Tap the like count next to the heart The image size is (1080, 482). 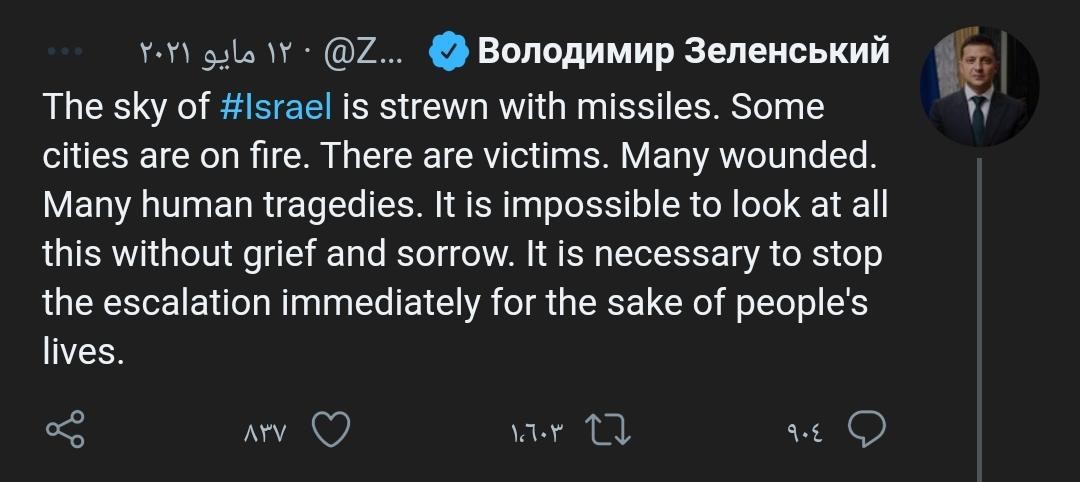[265, 432]
